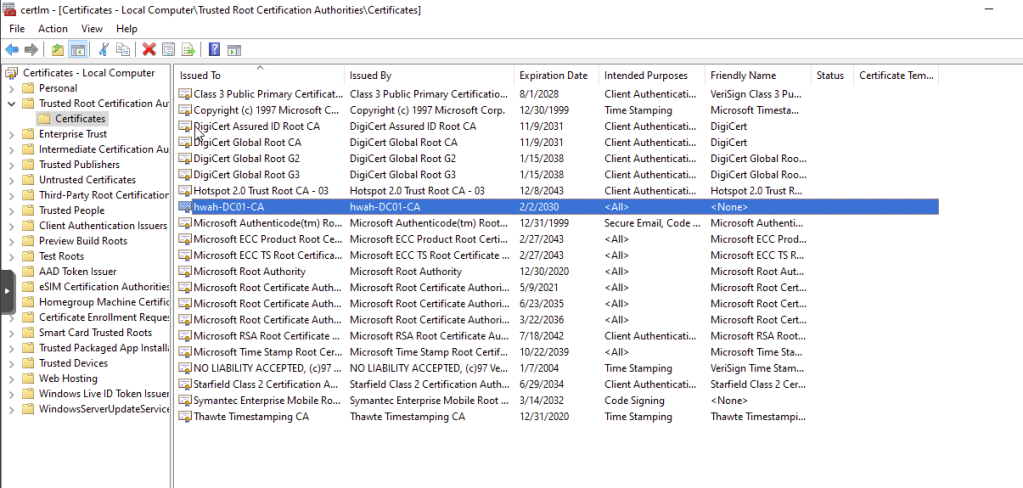Collapse Trusted Root Certification Authorities node
The height and width of the screenshot is (488, 1023).
pyautogui.click(x=10, y=103)
